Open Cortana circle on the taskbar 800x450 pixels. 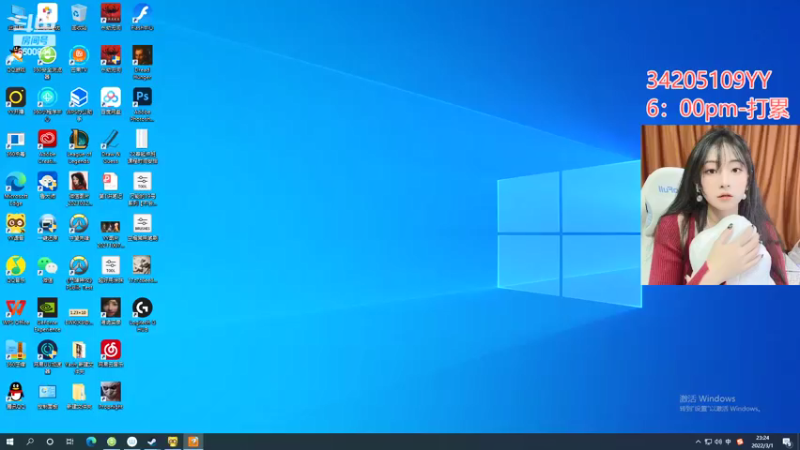pyautogui.click(x=49, y=441)
